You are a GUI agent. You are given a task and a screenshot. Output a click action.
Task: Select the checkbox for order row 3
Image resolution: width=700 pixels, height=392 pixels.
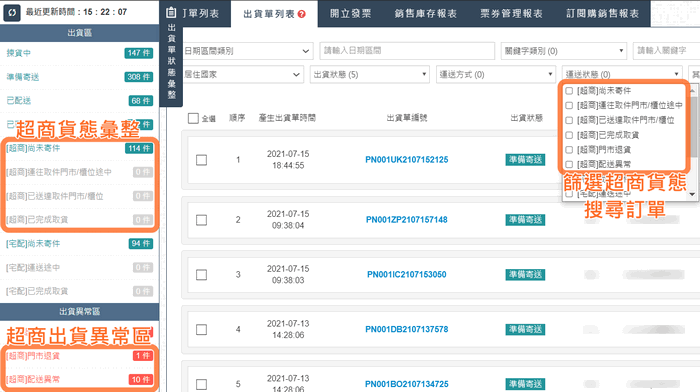(x=201, y=275)
